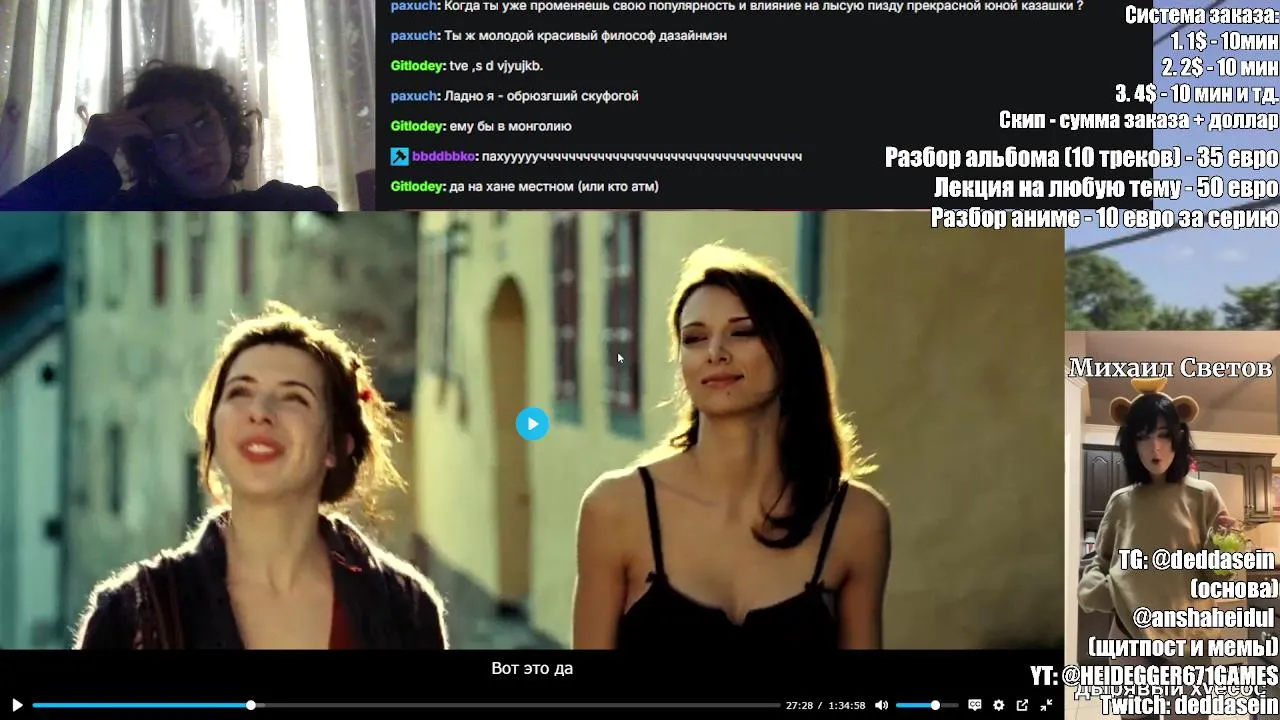Click paxuch's message 'Ладно я - обрюзгший скуфогой'
The width and height of the screenshot is (1280, 720).
point(543,96)
